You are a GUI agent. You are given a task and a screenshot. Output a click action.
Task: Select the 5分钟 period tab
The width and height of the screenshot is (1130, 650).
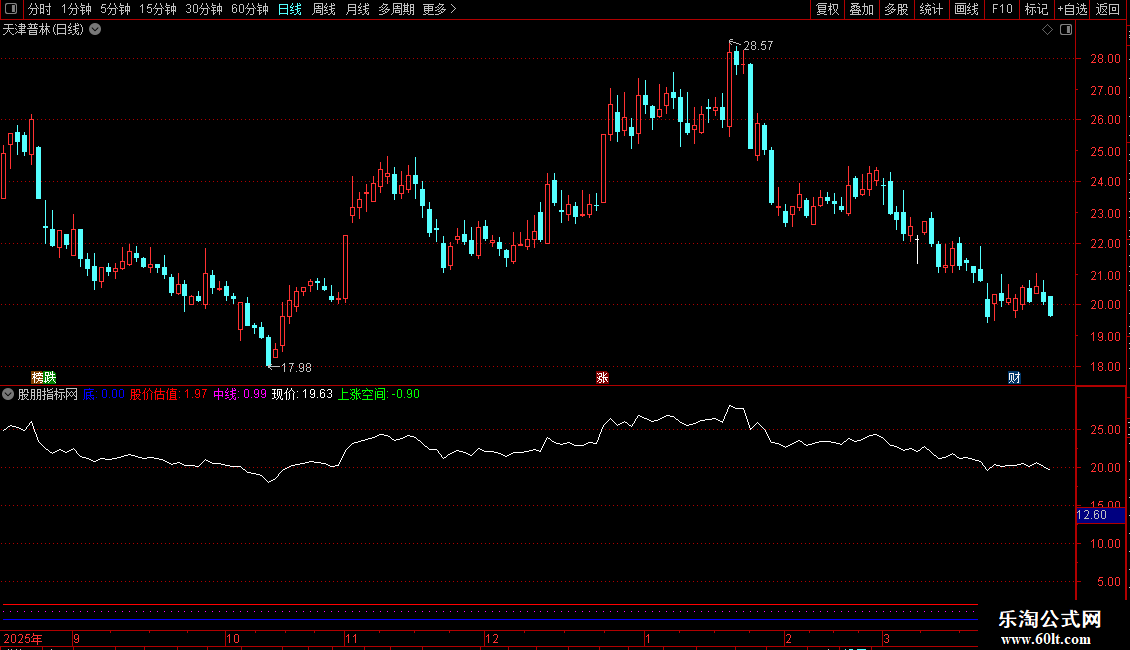point(115,9)
